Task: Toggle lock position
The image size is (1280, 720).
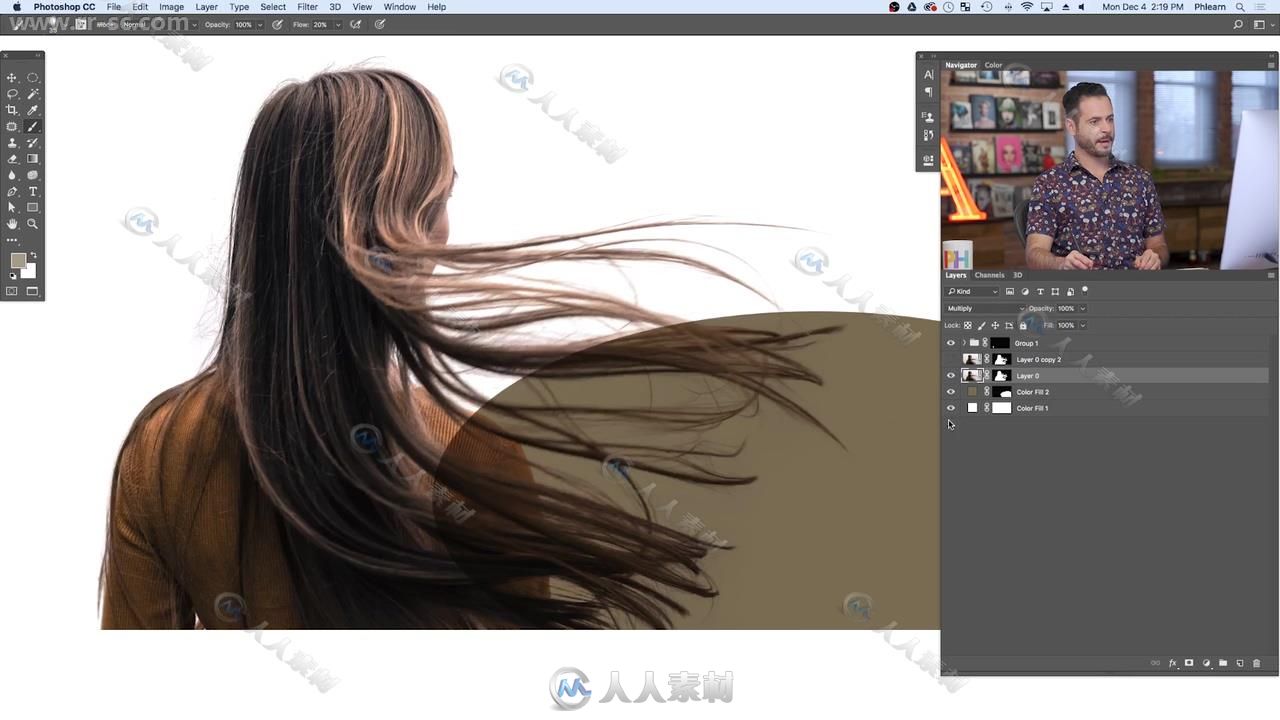Action: (995, 325)
